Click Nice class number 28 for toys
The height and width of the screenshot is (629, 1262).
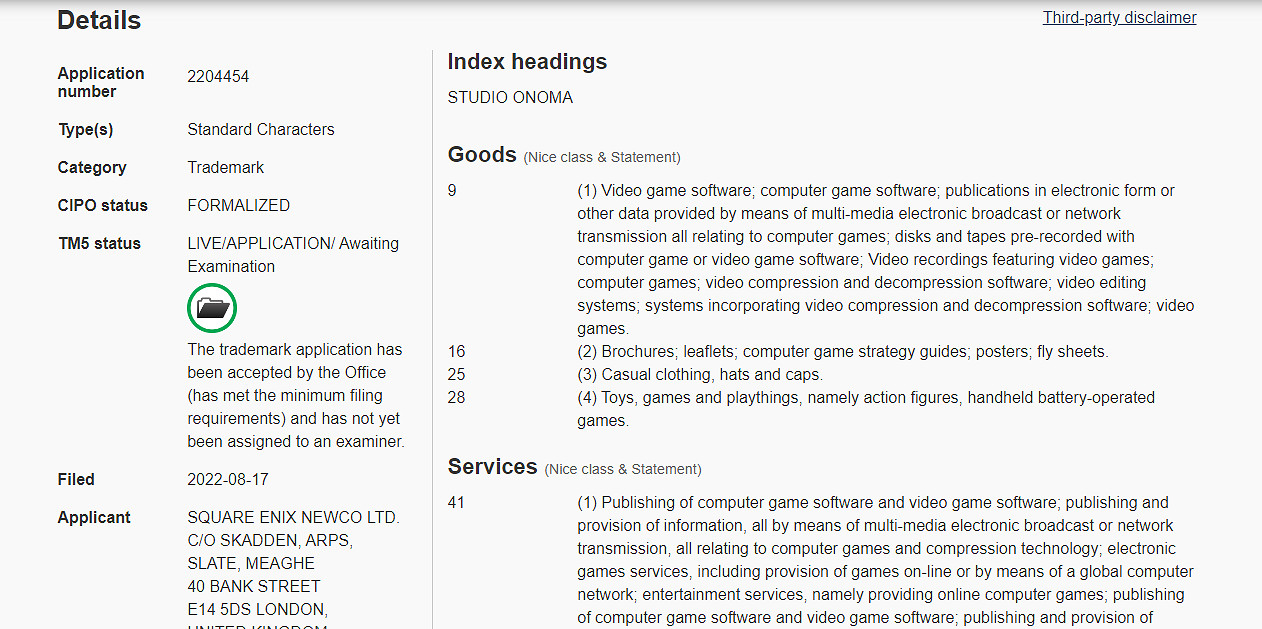click(x=456, y=397)
